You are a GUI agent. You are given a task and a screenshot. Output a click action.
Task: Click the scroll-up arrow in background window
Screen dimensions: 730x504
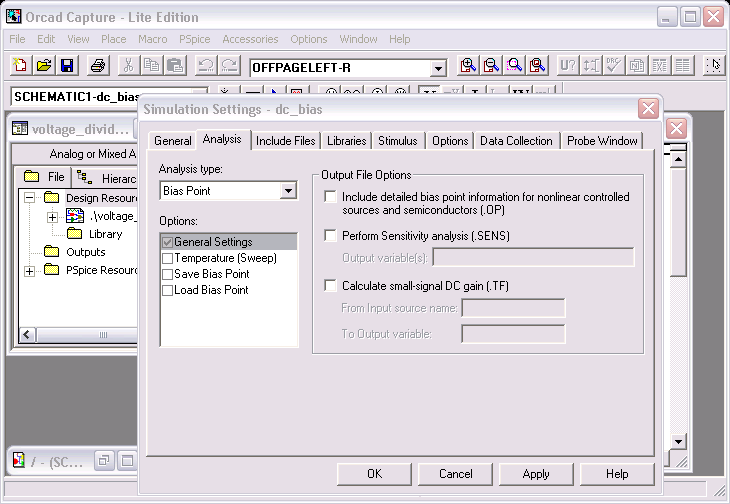[x=678, y=160]
